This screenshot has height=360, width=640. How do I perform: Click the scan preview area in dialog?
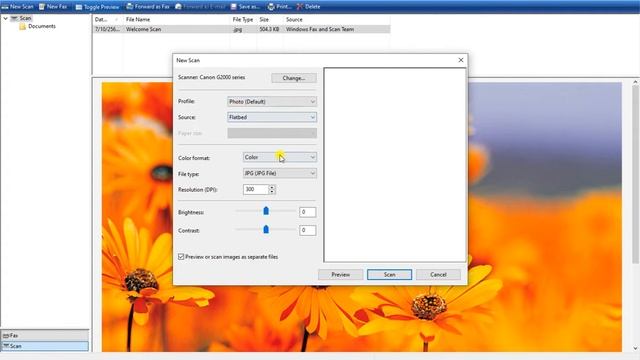point(395,165)
